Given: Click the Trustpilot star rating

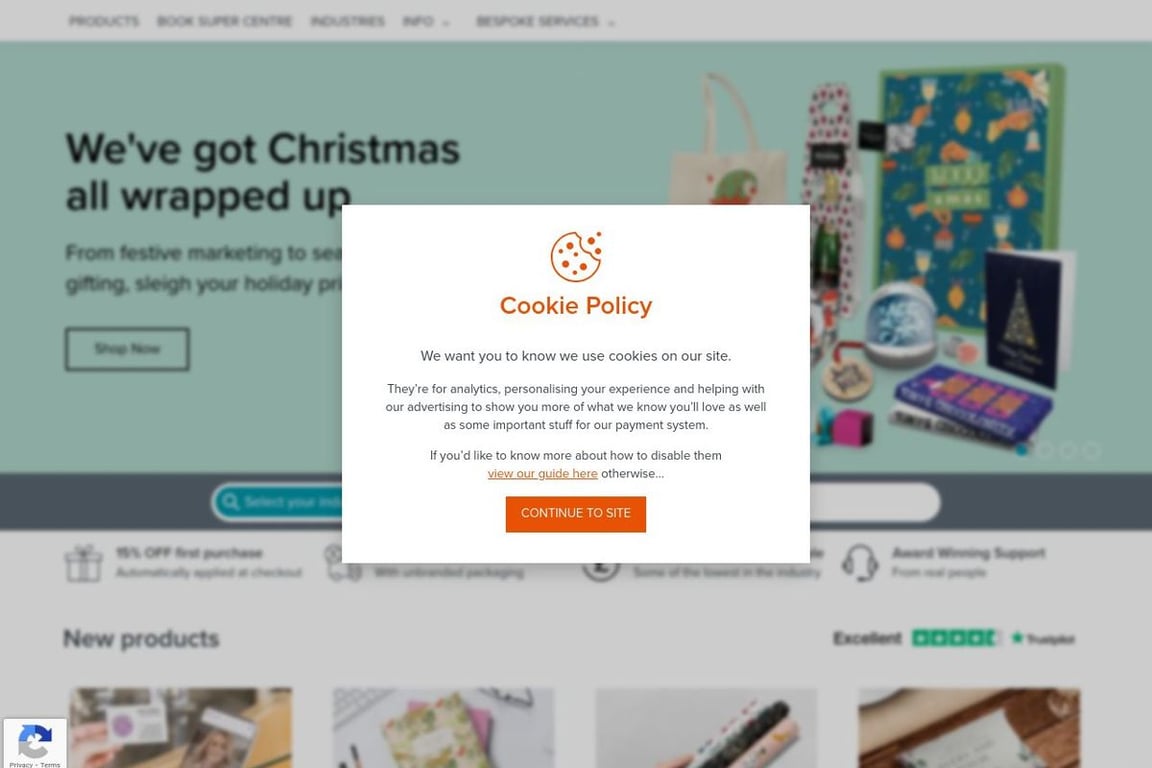Looking at the screenshot, I should (956, 638).
